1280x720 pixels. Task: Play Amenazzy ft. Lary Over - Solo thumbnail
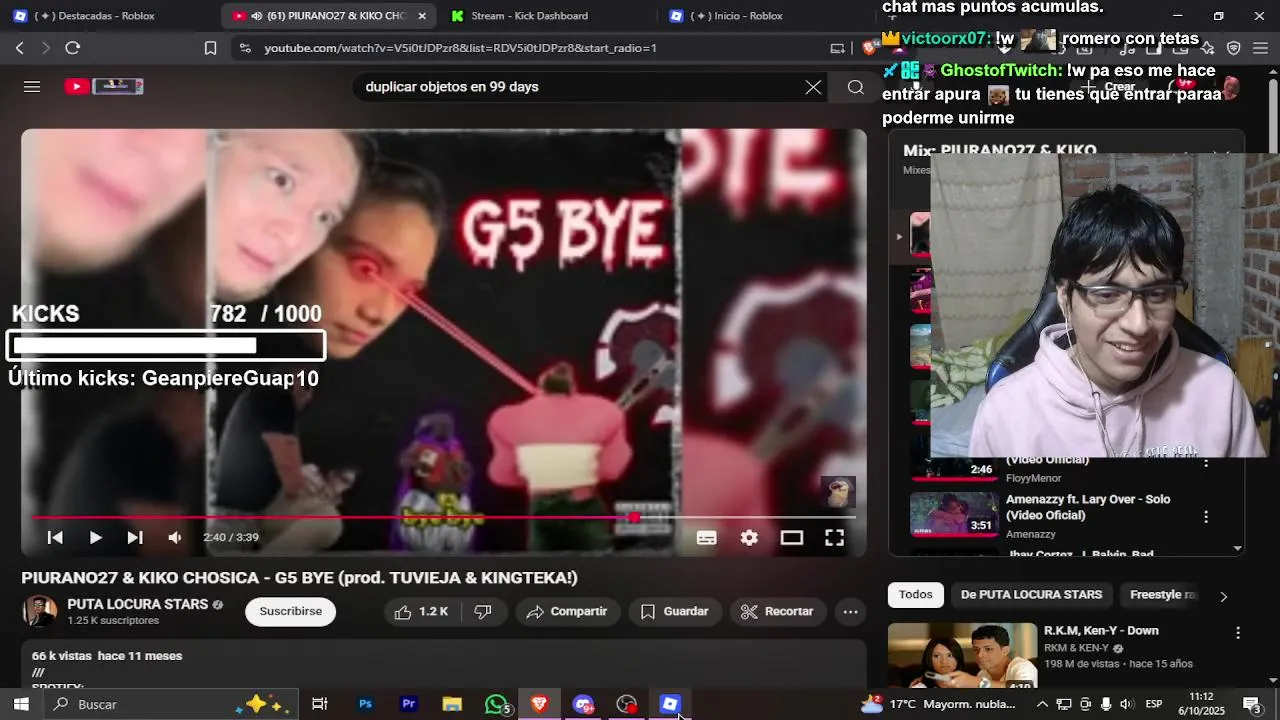pos(954,515)
